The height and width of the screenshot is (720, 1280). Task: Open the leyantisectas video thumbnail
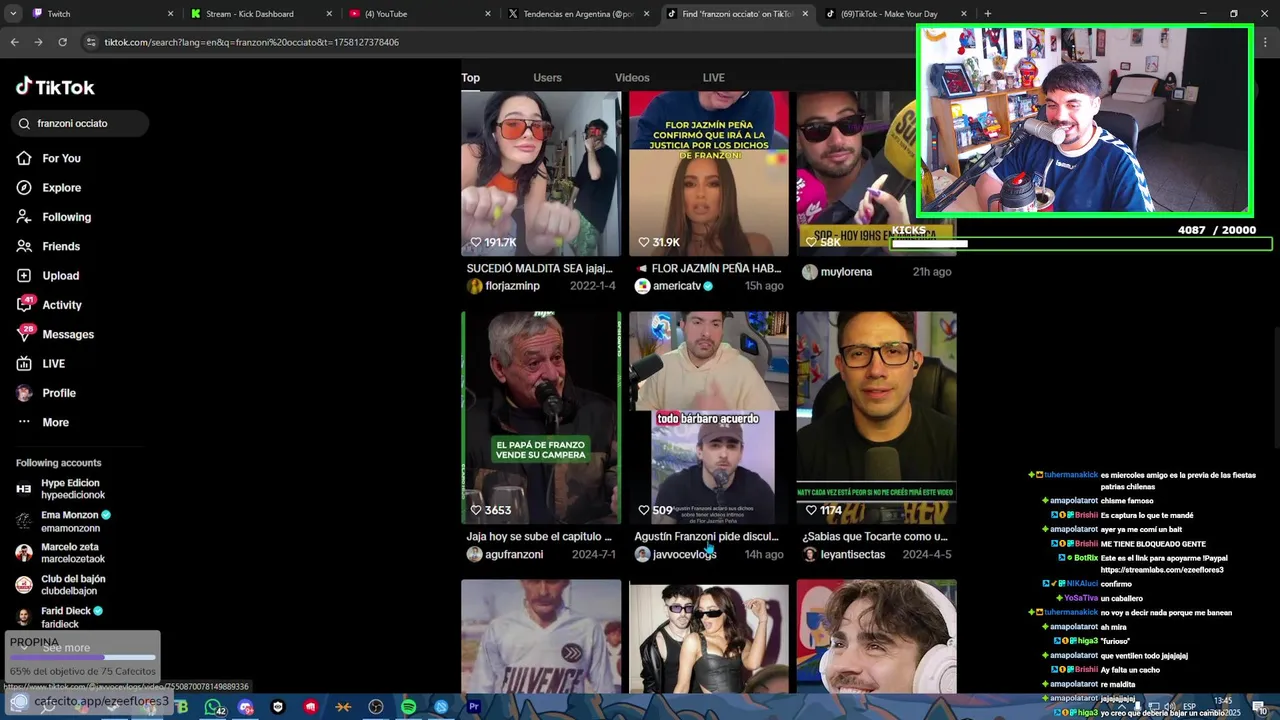click(876, 417)
